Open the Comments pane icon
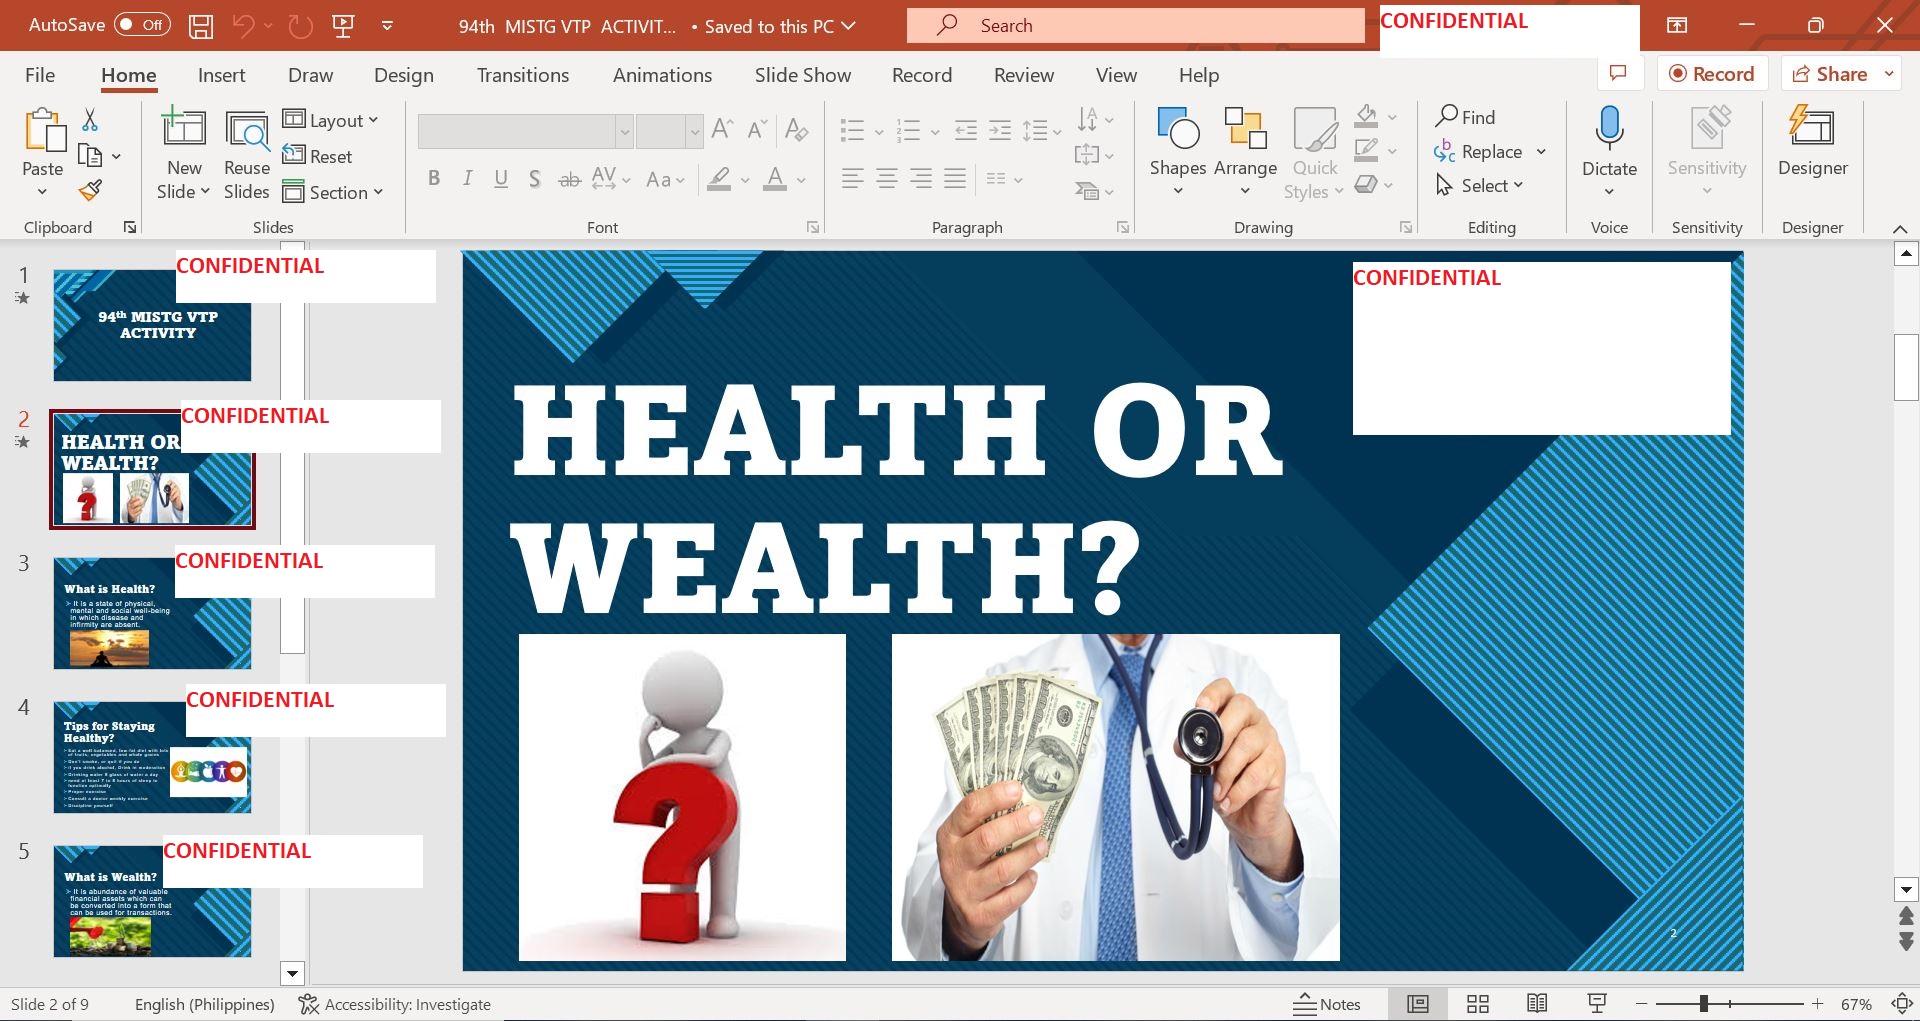The height and width of the screenshot is (1021, 1920). 1619,73
